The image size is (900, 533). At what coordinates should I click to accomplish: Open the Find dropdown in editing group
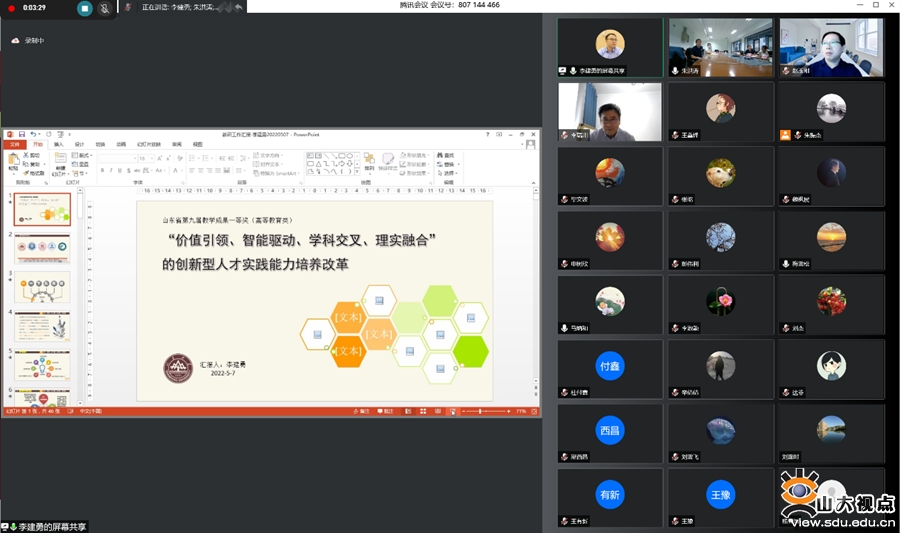pyautogui.click(x=448, y=155)
